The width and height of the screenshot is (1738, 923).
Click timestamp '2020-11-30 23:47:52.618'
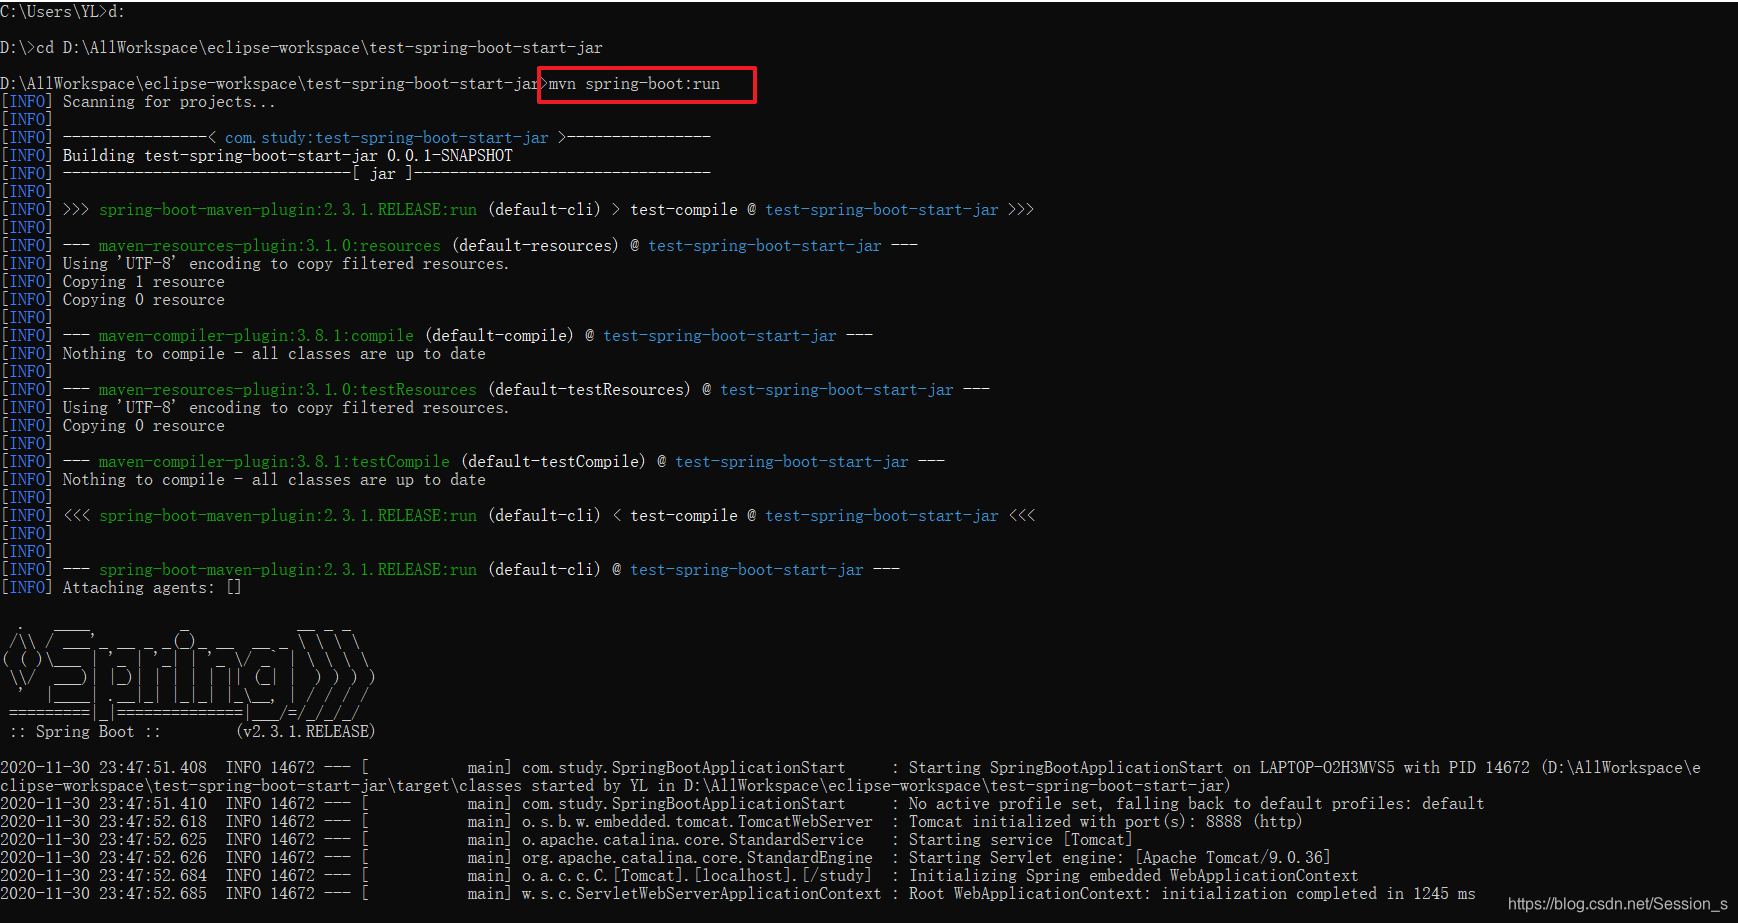pyautogui.click(x=103, y=822)
